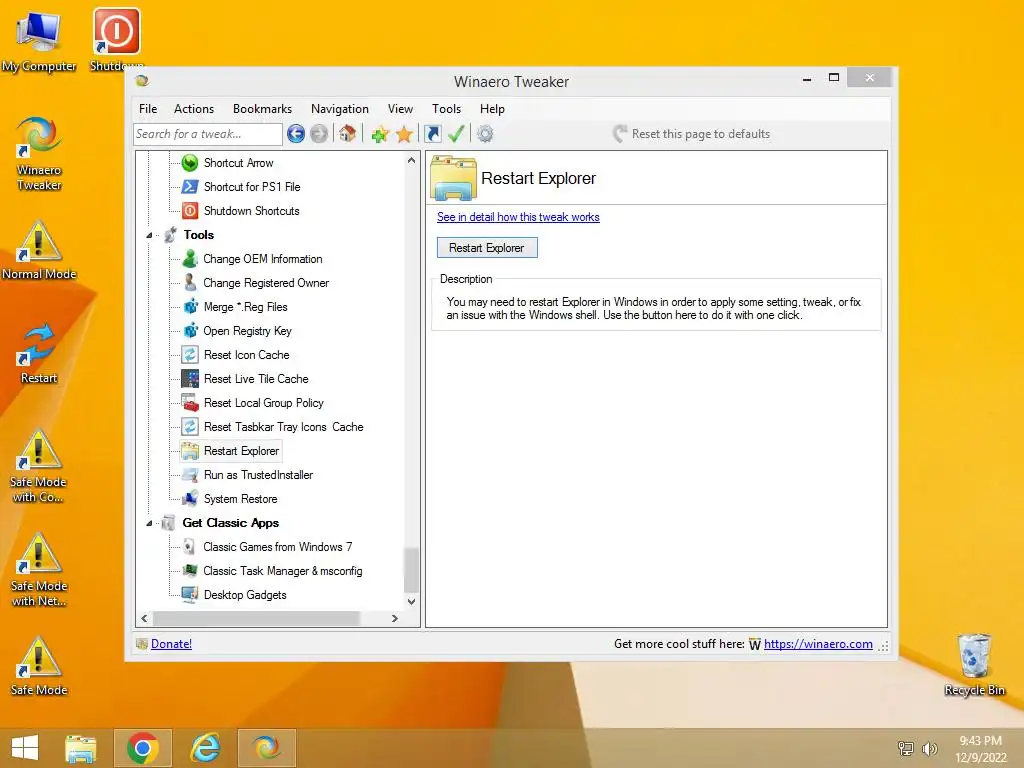
Task: Click Reset this page to defaults
Action: (x=692, y=134)
